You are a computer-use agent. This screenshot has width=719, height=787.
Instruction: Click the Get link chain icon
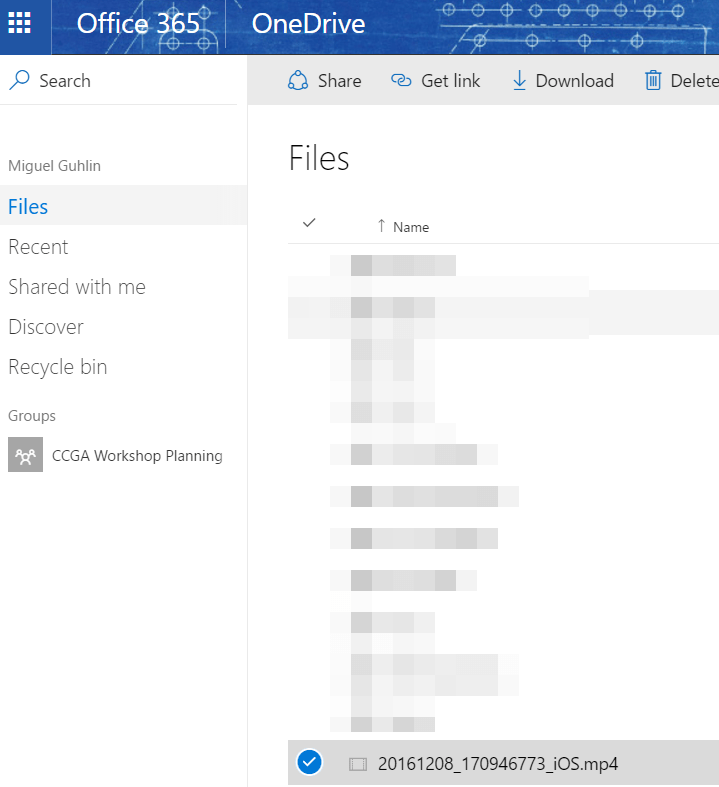401,80
